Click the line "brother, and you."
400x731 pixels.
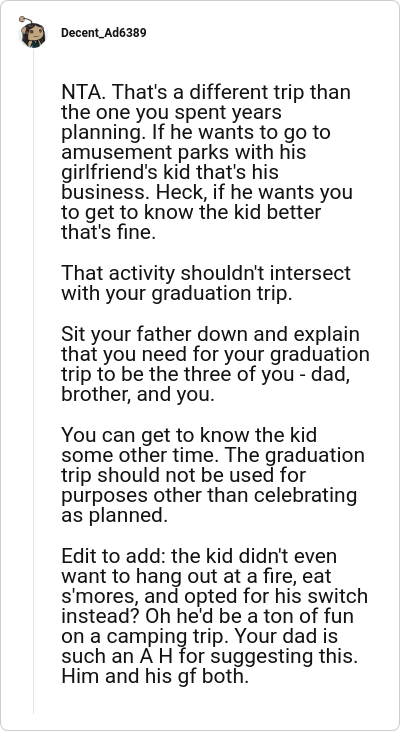click(138, 394)
